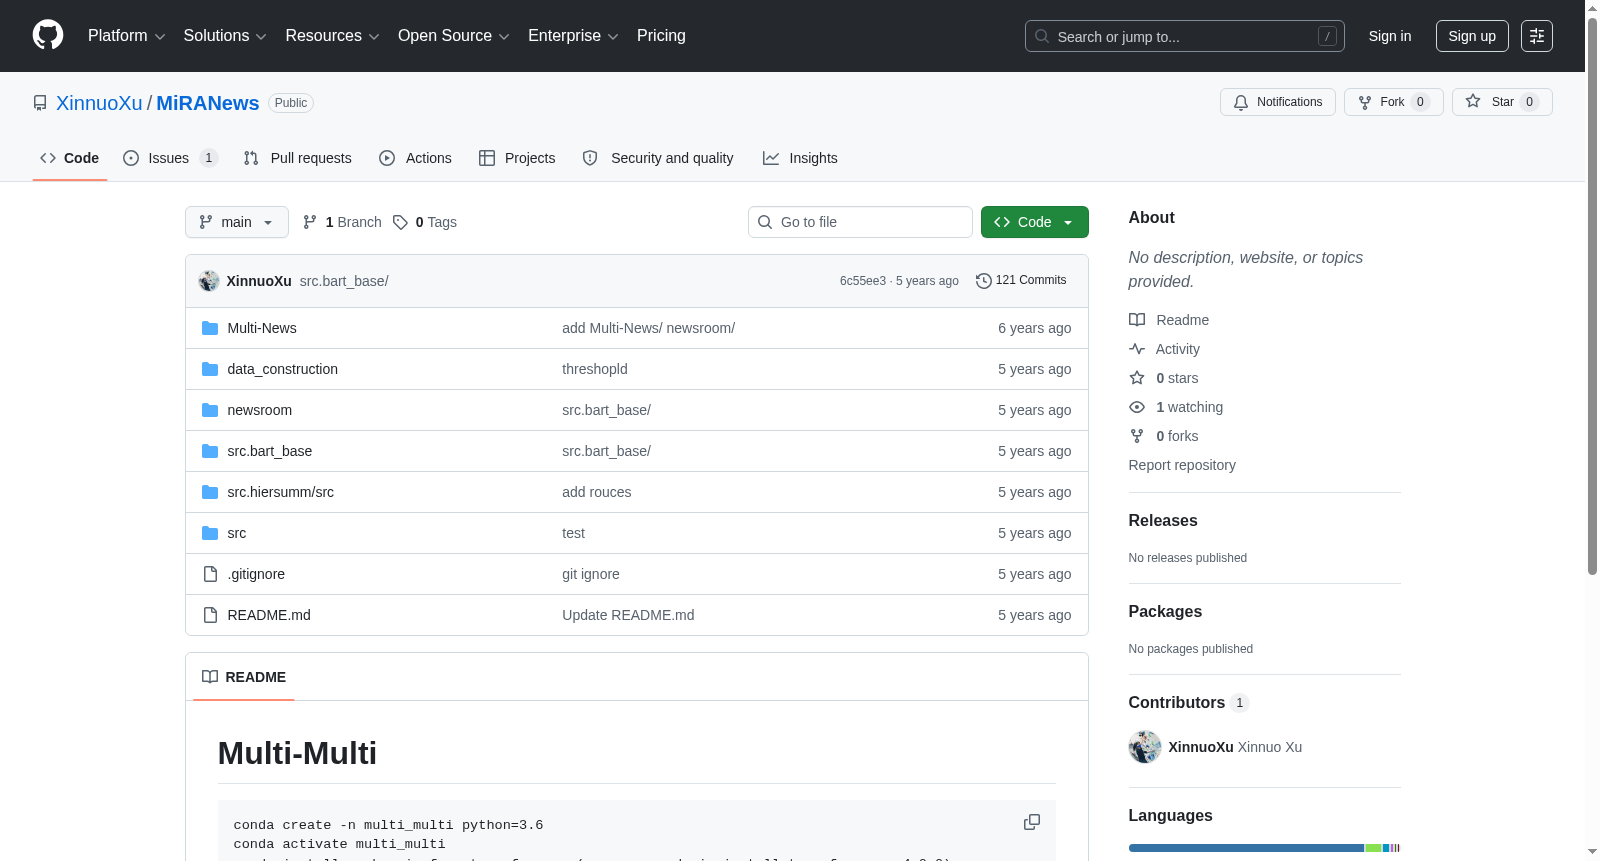Star the MiRANews repository
The height and width of the screenshot is (861, 1600).
pos(1502,102)
